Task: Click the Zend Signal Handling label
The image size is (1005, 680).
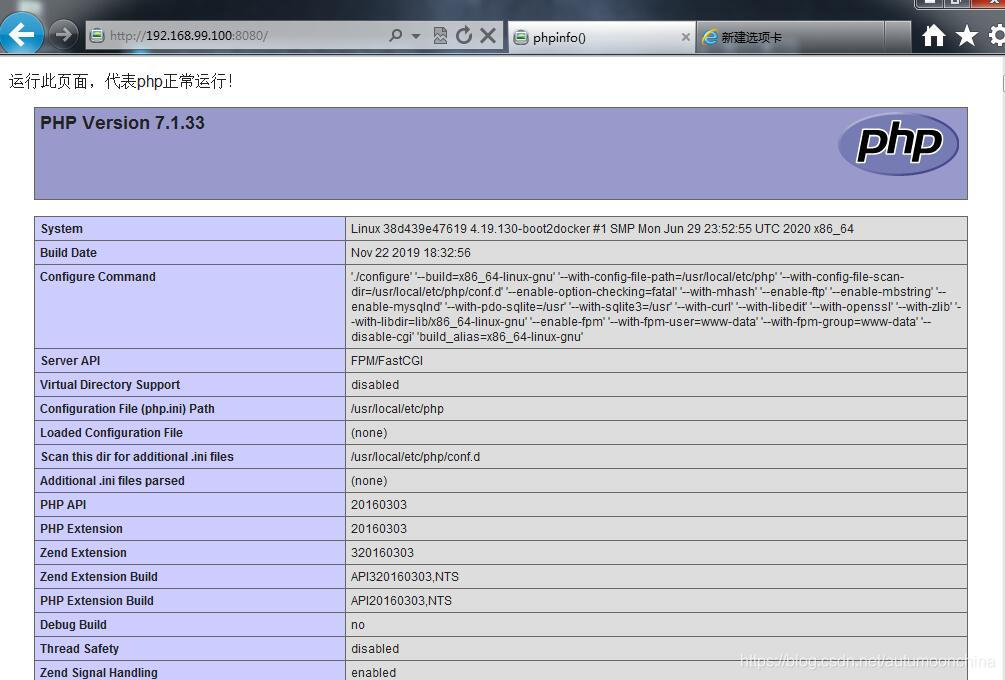Action: point(98,672)
